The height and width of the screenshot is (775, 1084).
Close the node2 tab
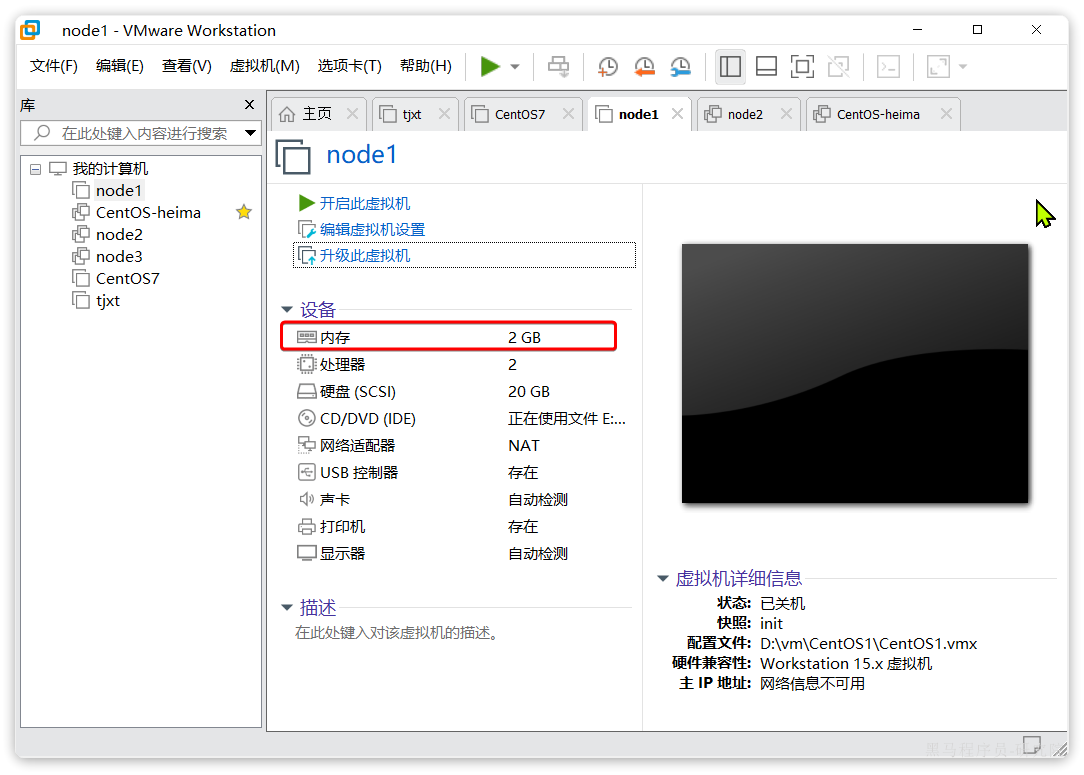[x=786, y=114]
